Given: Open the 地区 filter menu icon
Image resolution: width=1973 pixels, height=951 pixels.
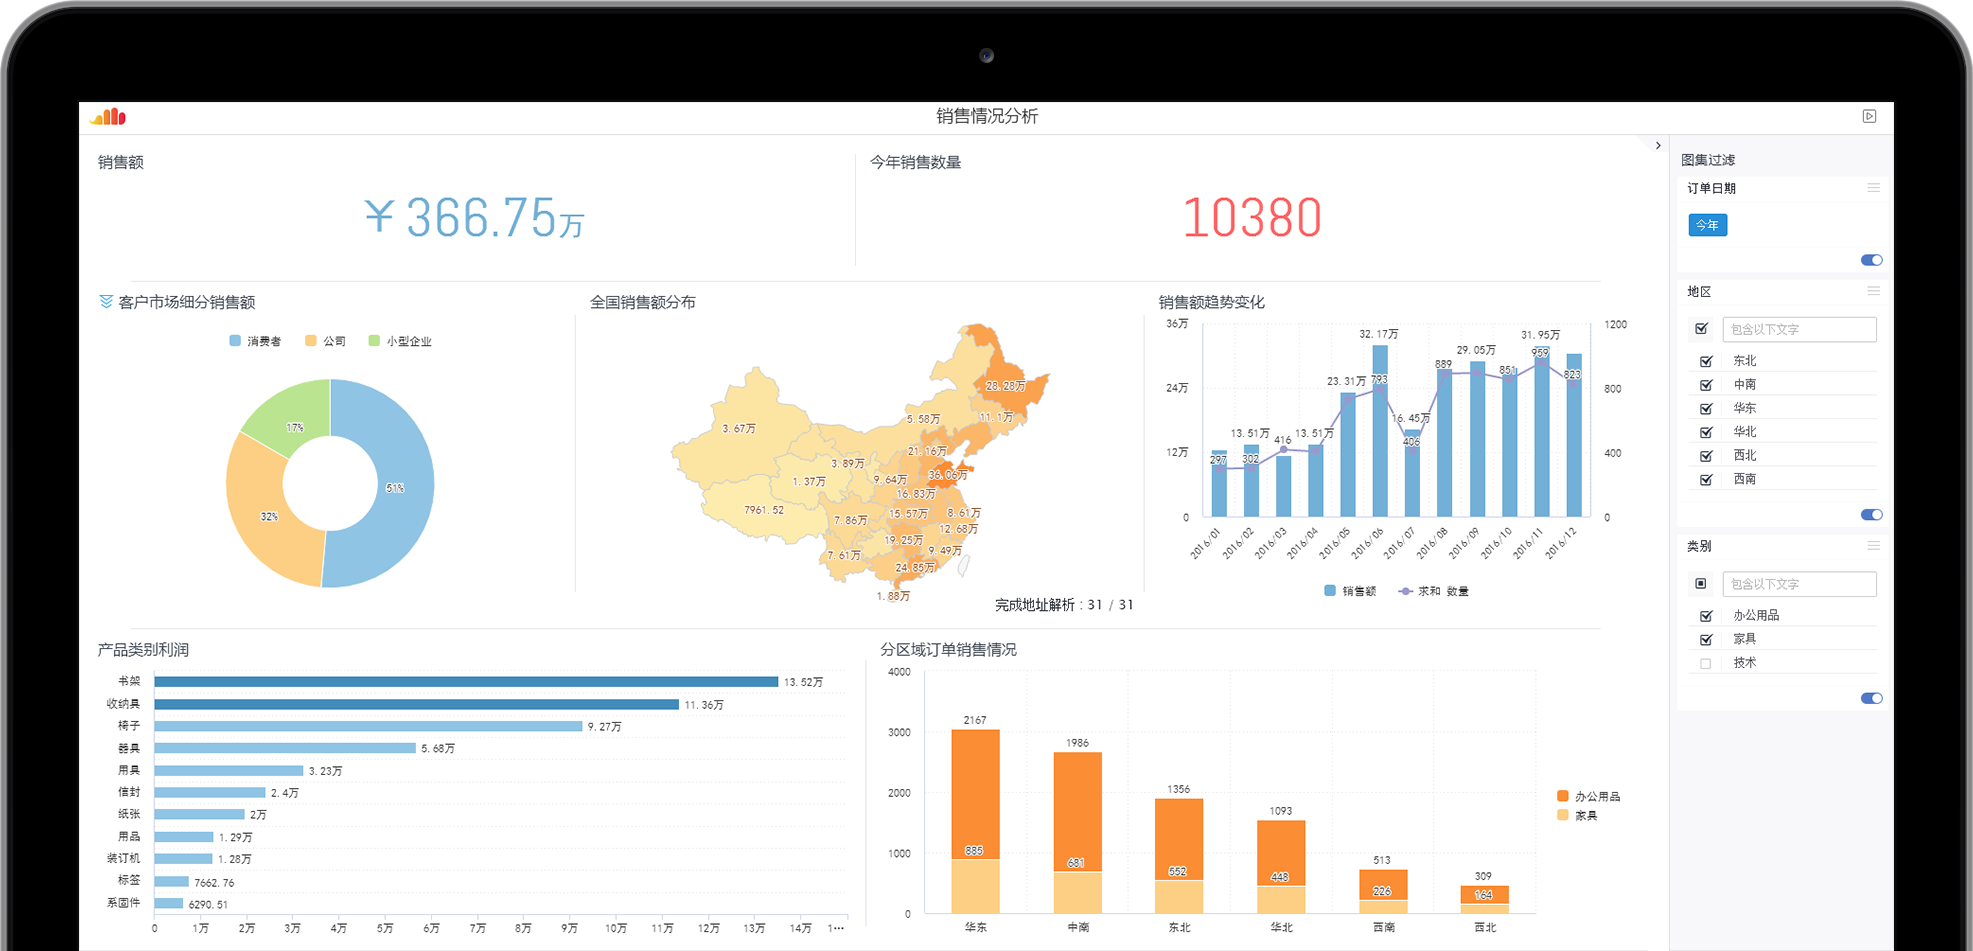Looking at the screenshot, I should pos(1873,291).
